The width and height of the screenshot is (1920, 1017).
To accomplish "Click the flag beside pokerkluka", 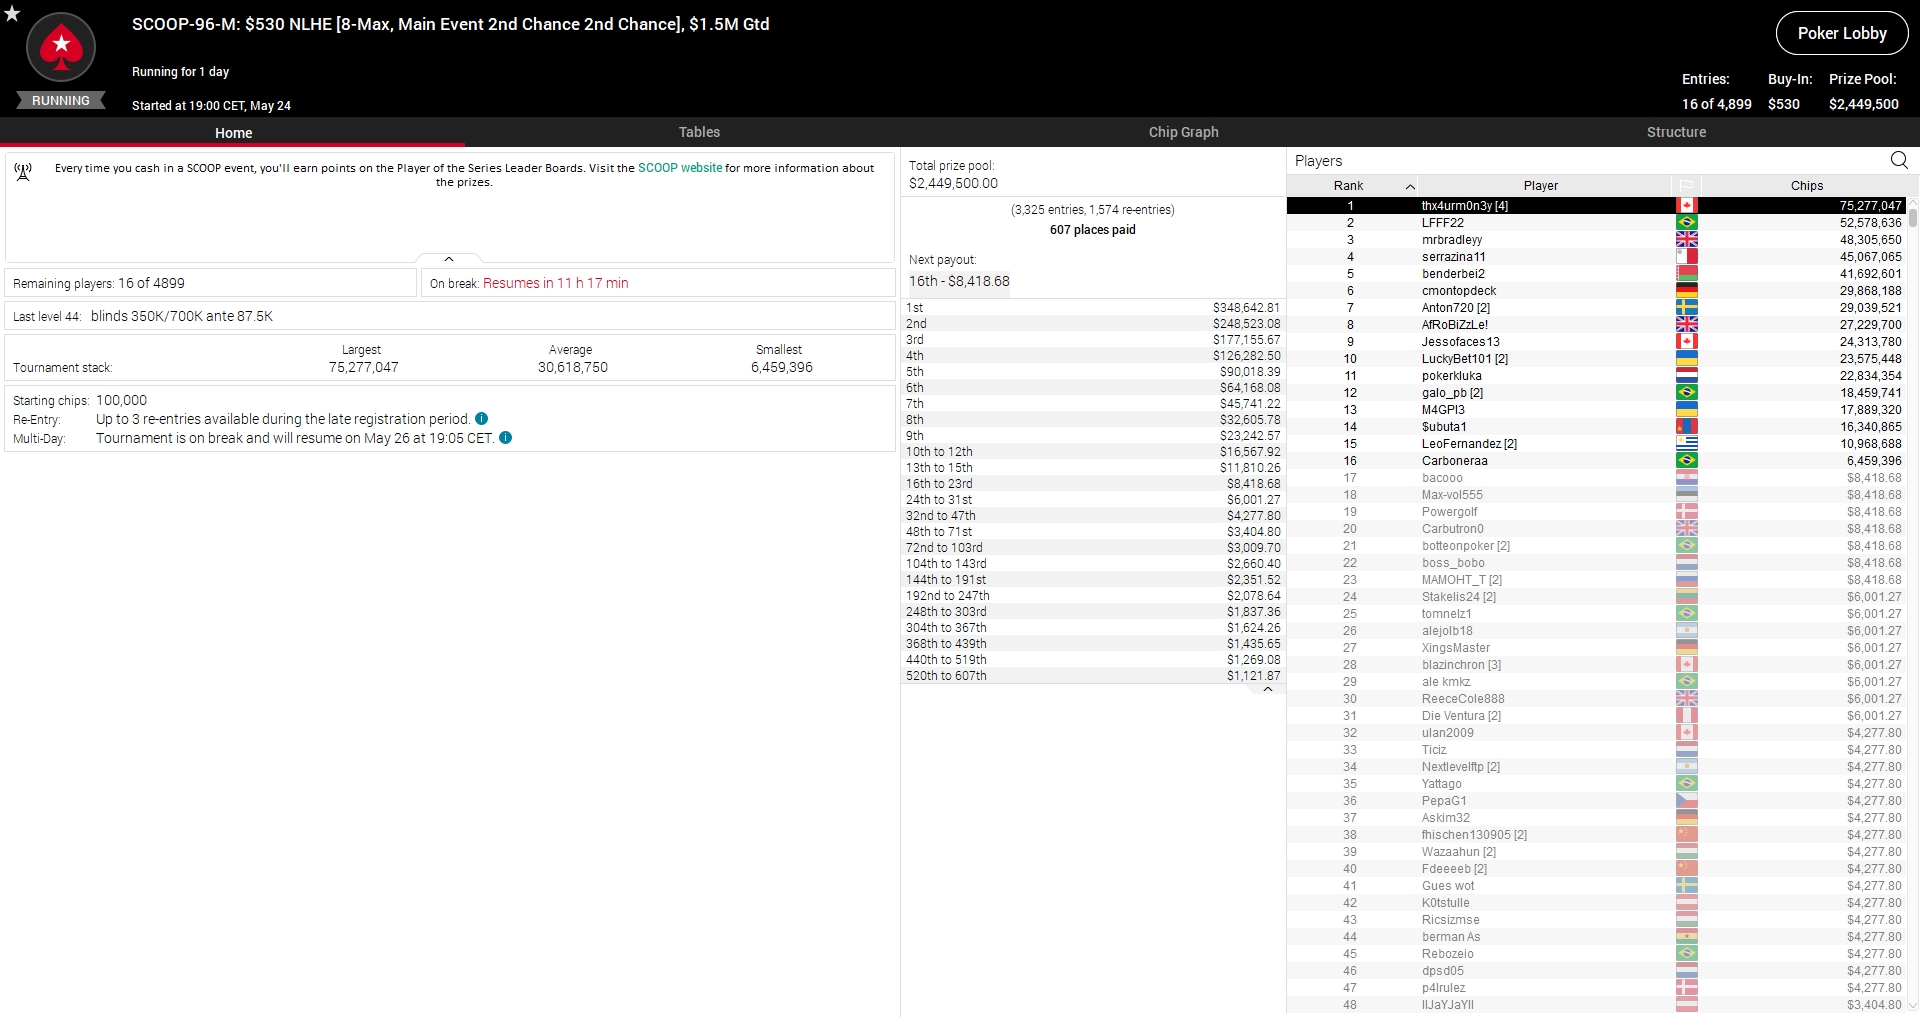I will coord(1687,376).
